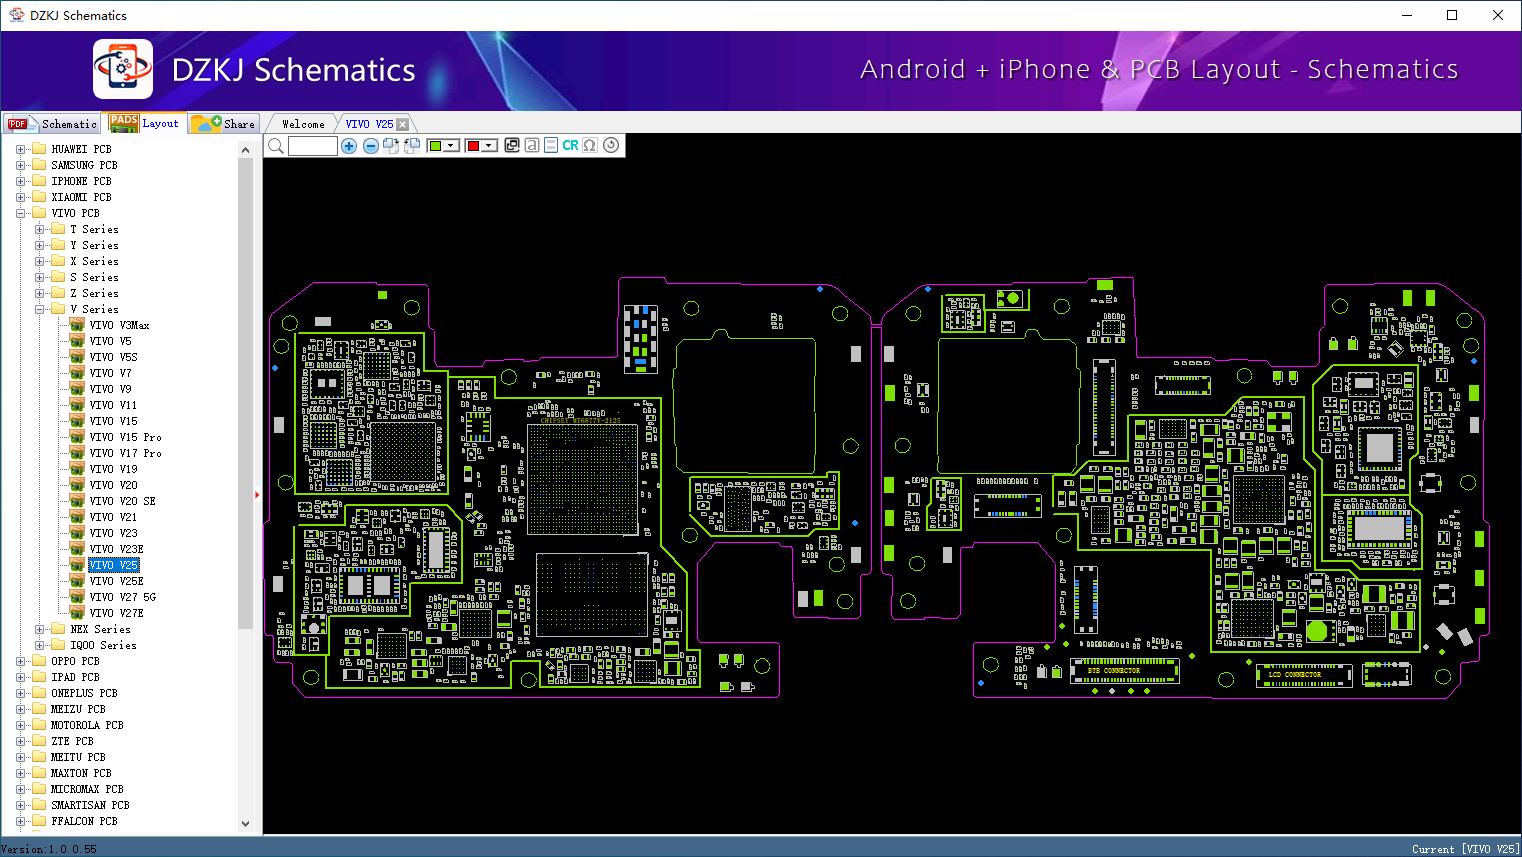Viewport: 1522px width, 857px height.
Task: Open the Welcome tab
Action: [x=303, y=124]
